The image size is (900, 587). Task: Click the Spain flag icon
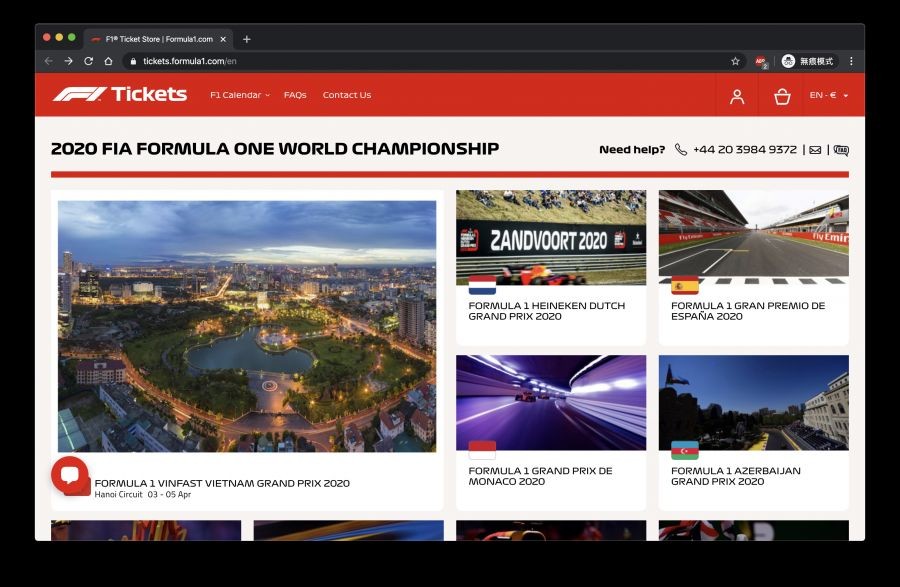click(x=685, y=285)
